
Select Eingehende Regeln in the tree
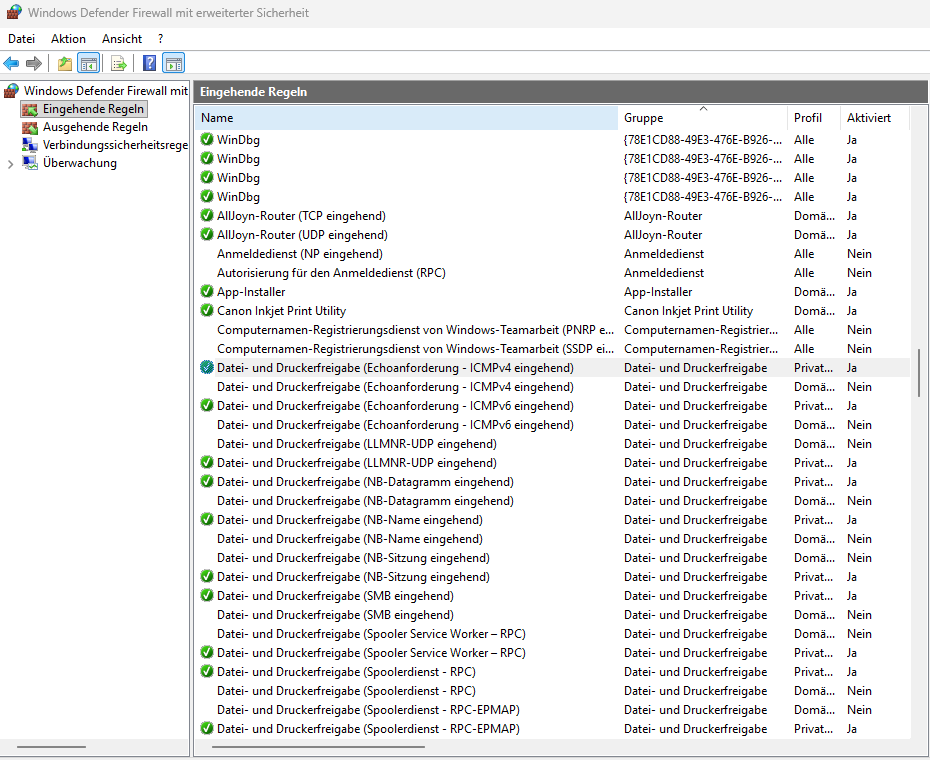tap(93, 109)
